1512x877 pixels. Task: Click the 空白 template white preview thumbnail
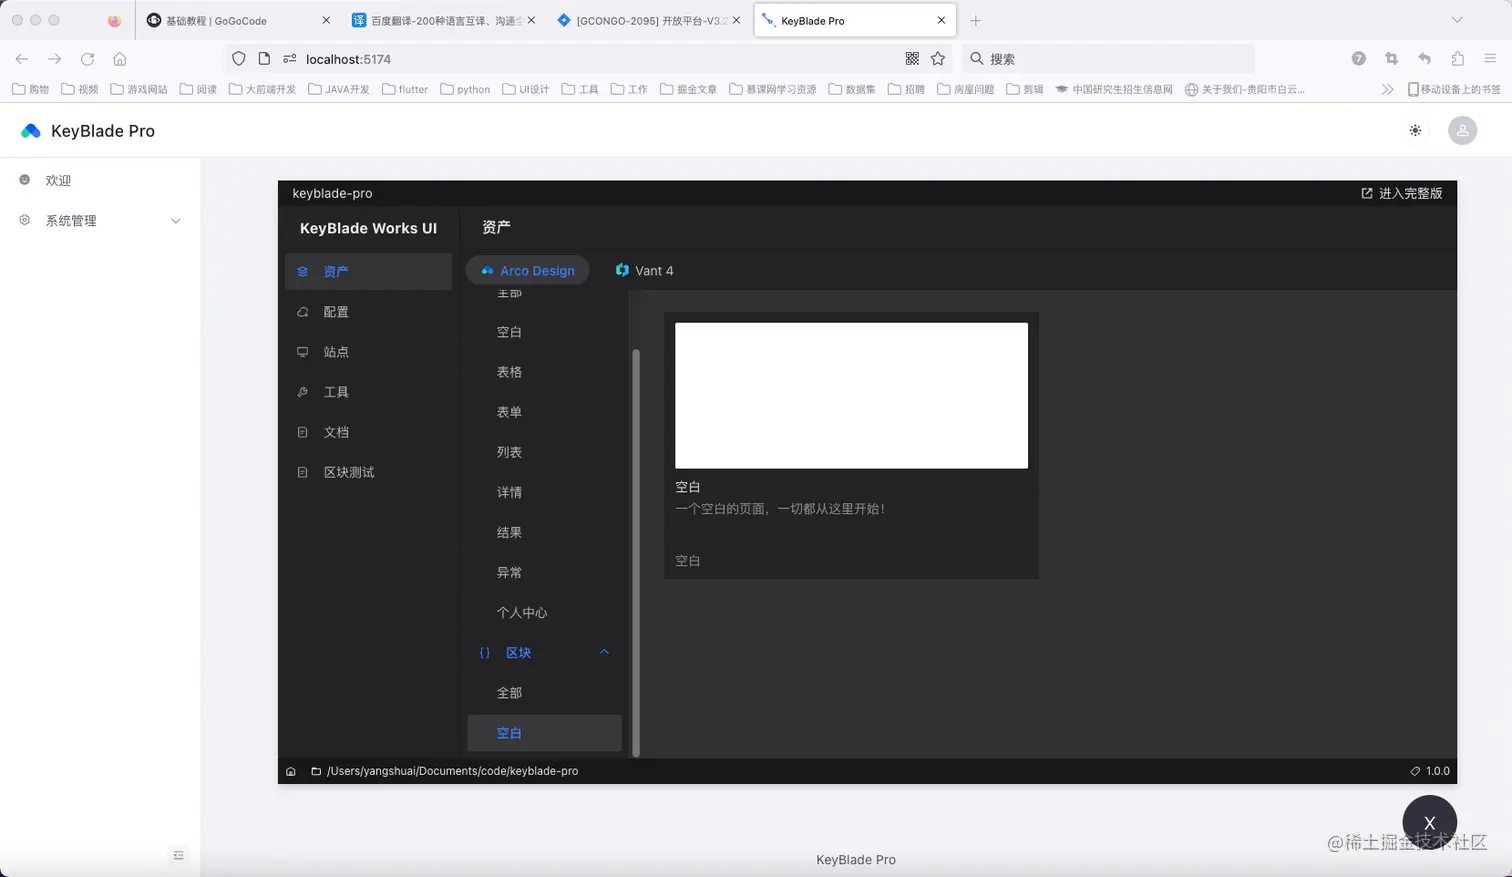[851, 395]
